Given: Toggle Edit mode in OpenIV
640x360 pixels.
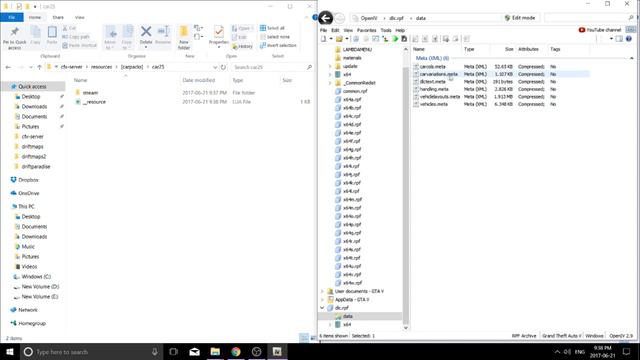Looking at the screenshot, I should coord(520,18).
